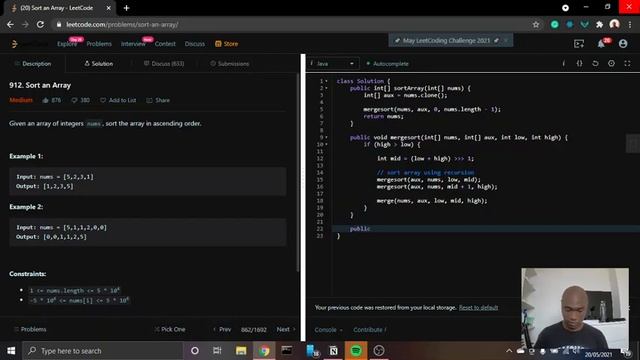Viewport: 640px width, 360px height.
Task: Open the LeetCode playground icon in header
Action: (x=579, y=44)
